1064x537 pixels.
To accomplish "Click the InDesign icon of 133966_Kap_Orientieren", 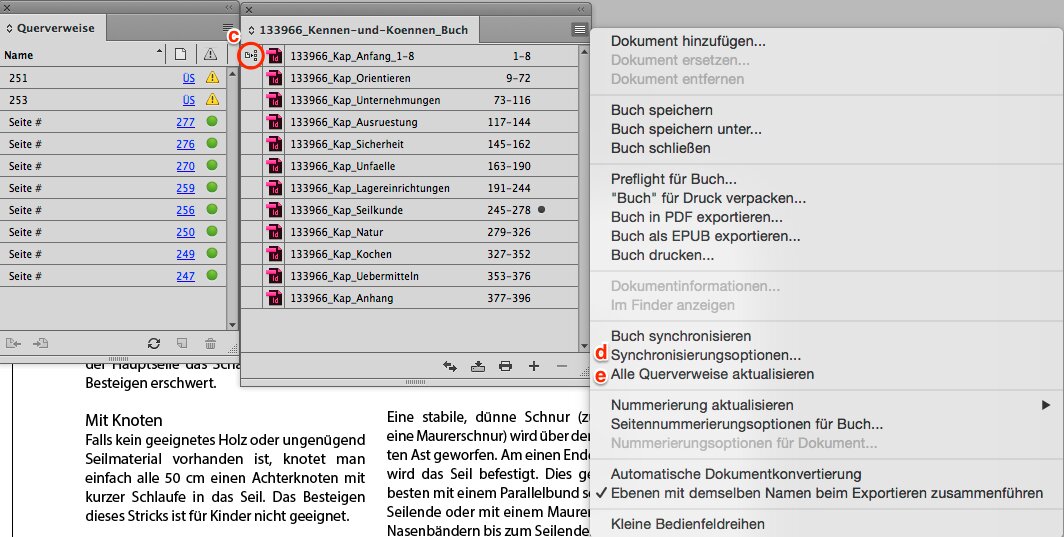I will 274,78.
